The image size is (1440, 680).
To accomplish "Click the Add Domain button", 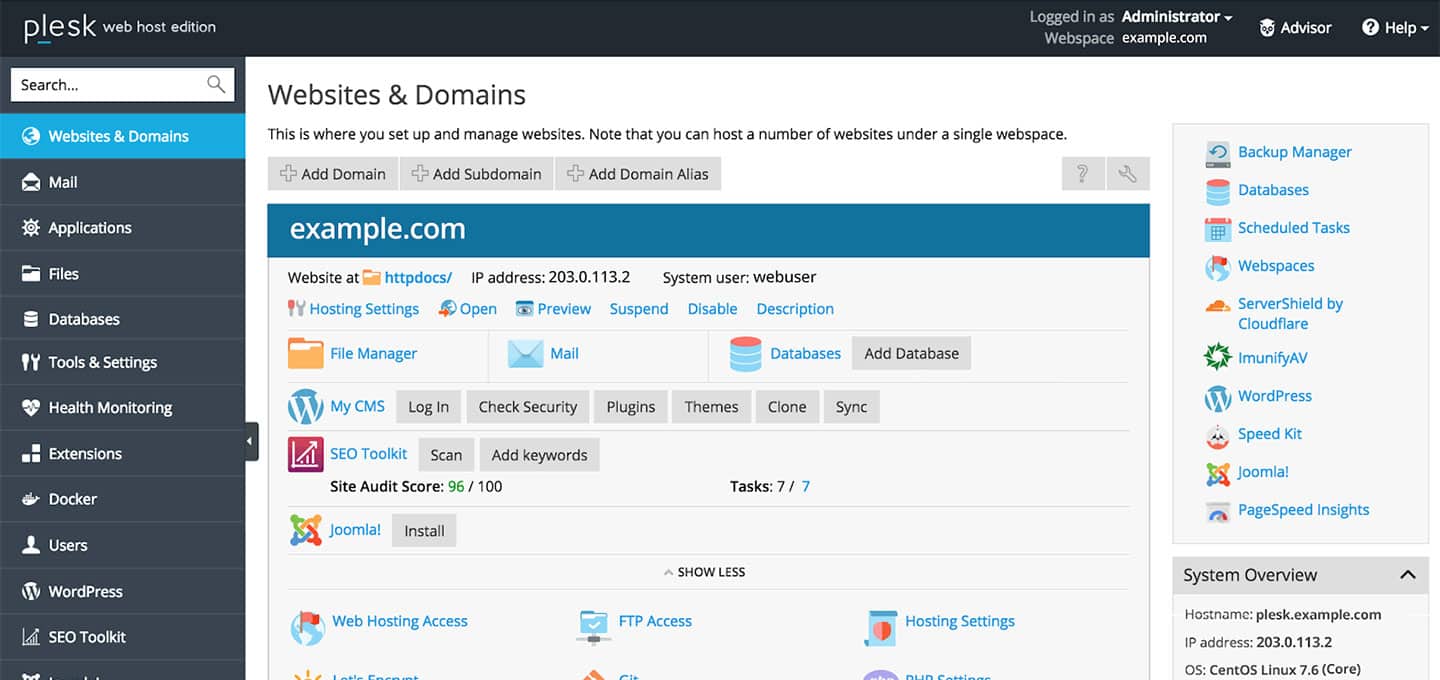I will point(333,174).
